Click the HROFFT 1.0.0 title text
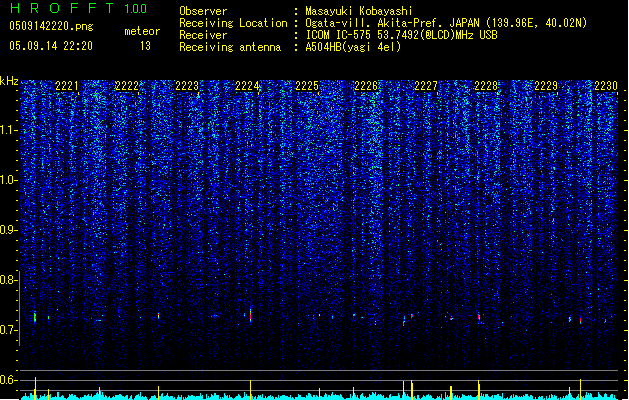The width and height of the screenshot is (629, 400). 79,8
